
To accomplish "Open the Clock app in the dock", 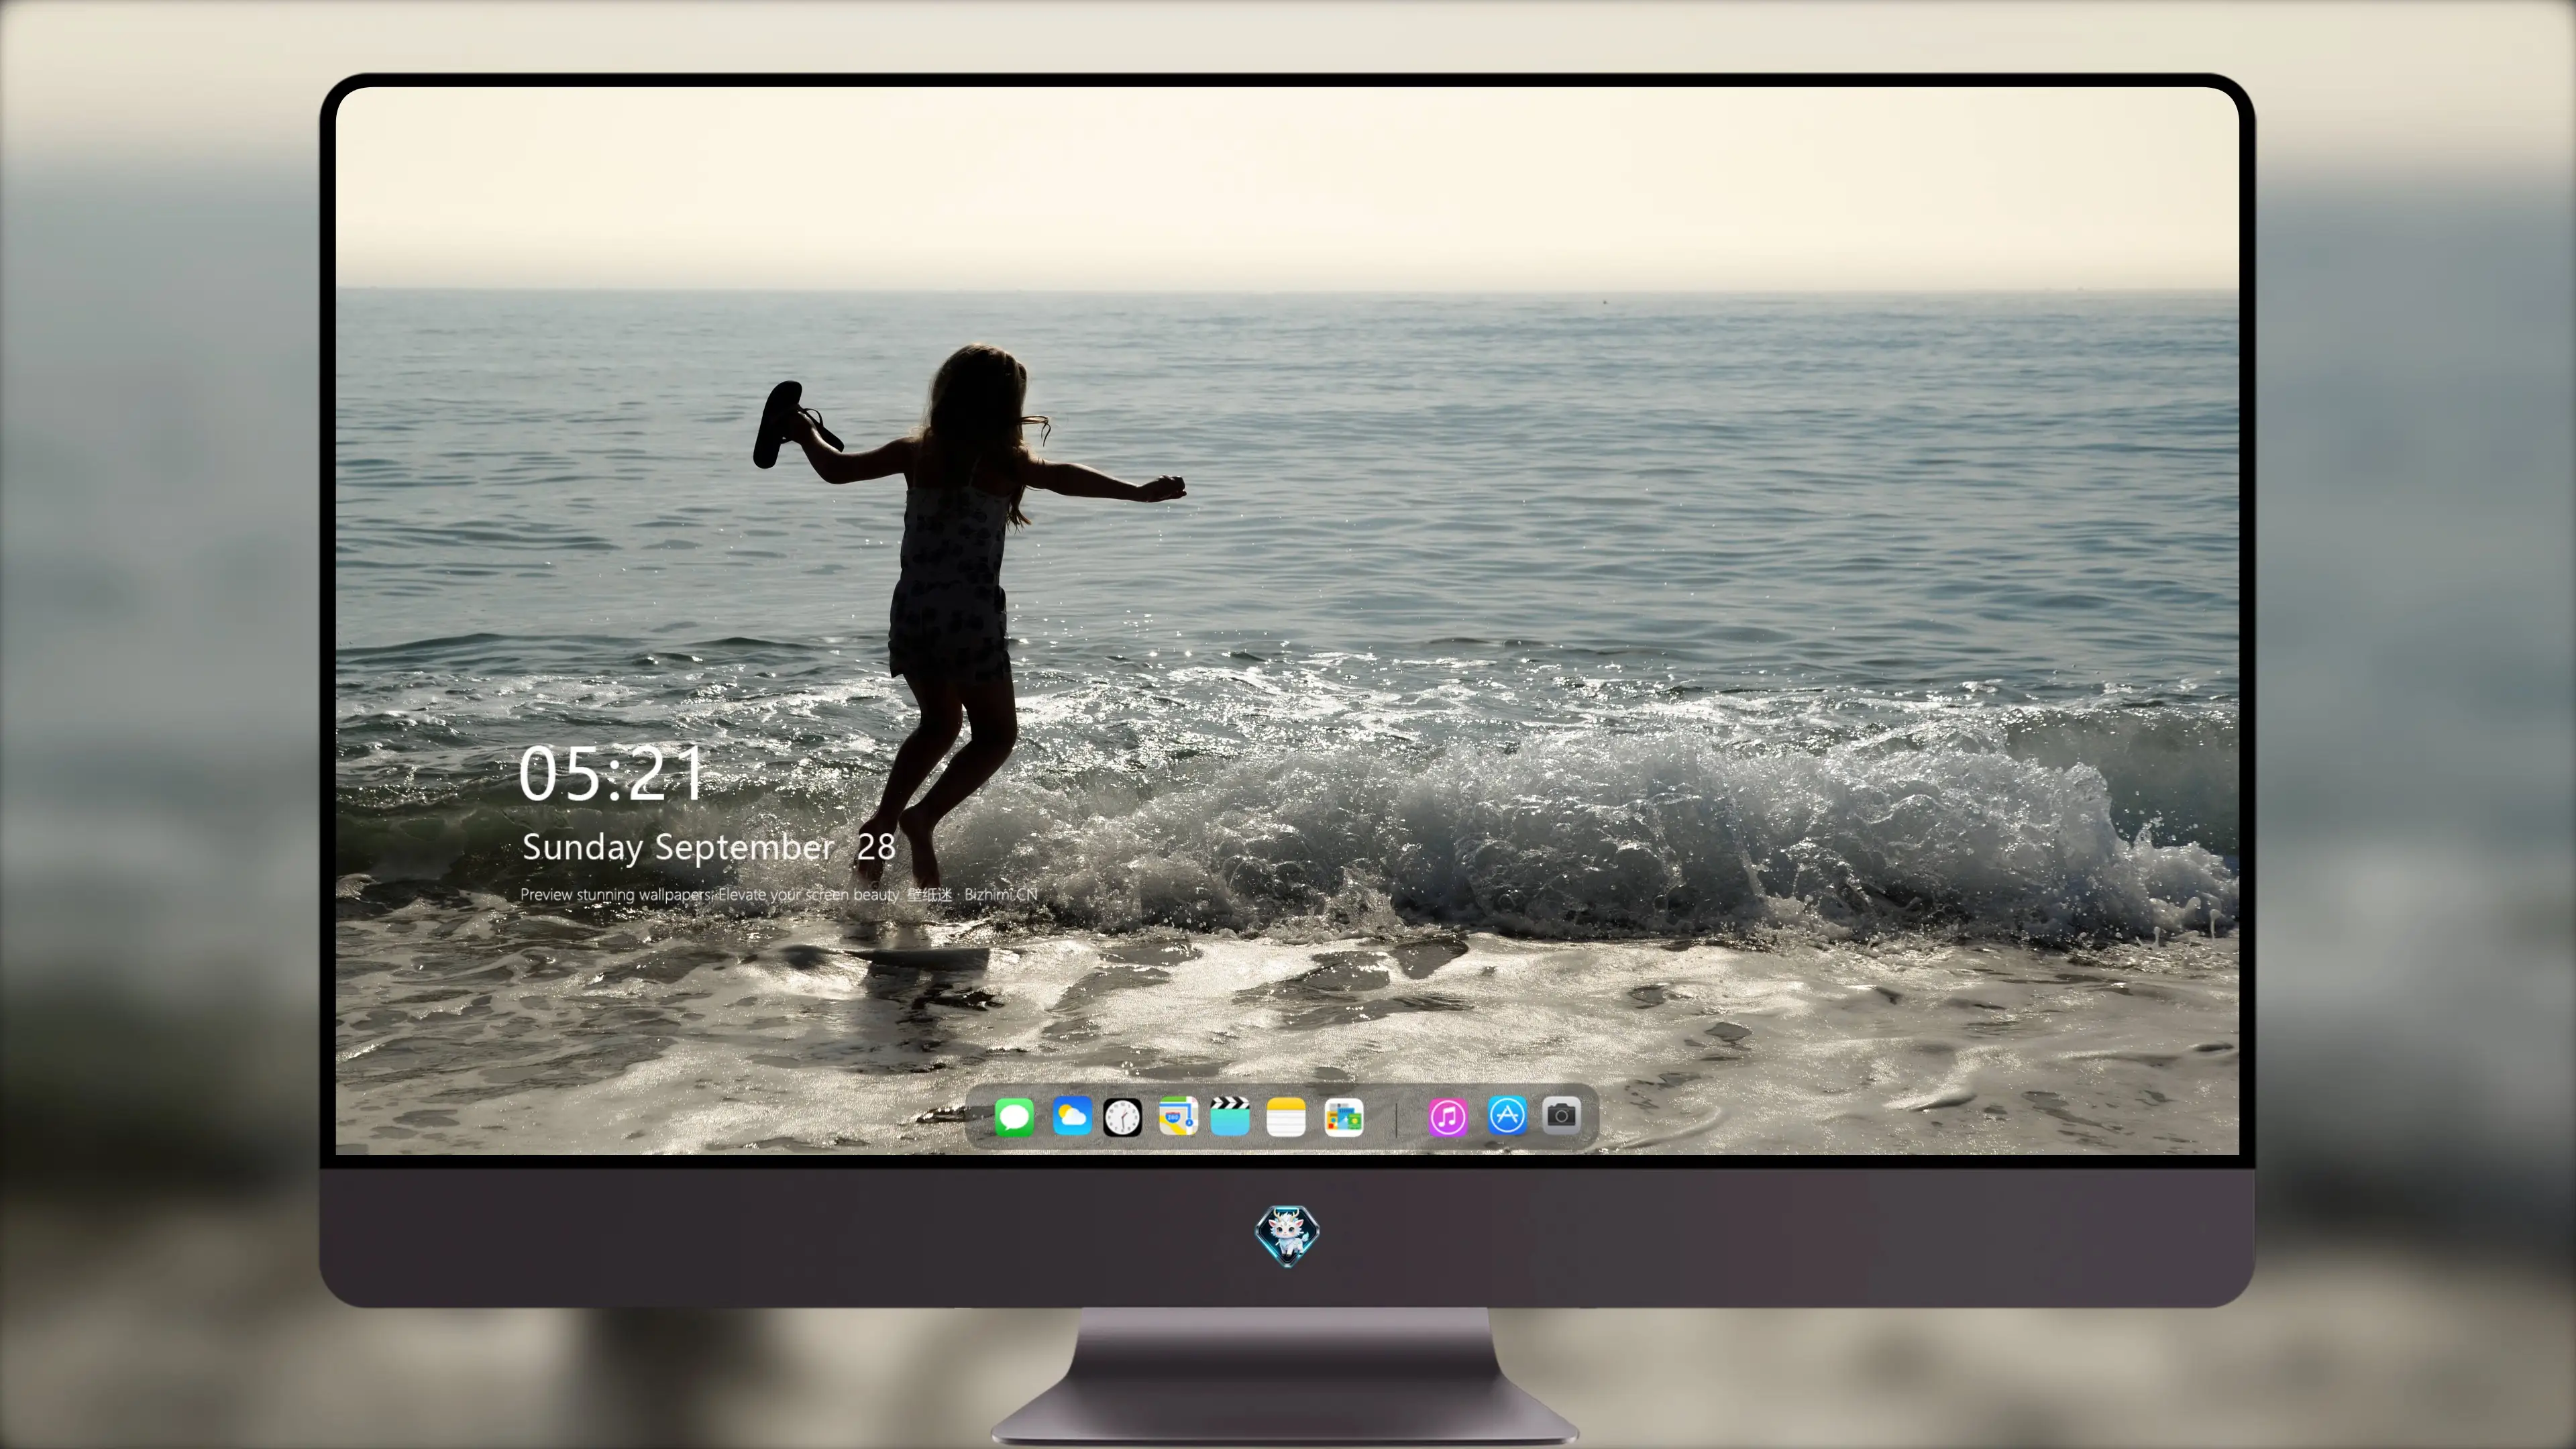I will [1122, 1117].
